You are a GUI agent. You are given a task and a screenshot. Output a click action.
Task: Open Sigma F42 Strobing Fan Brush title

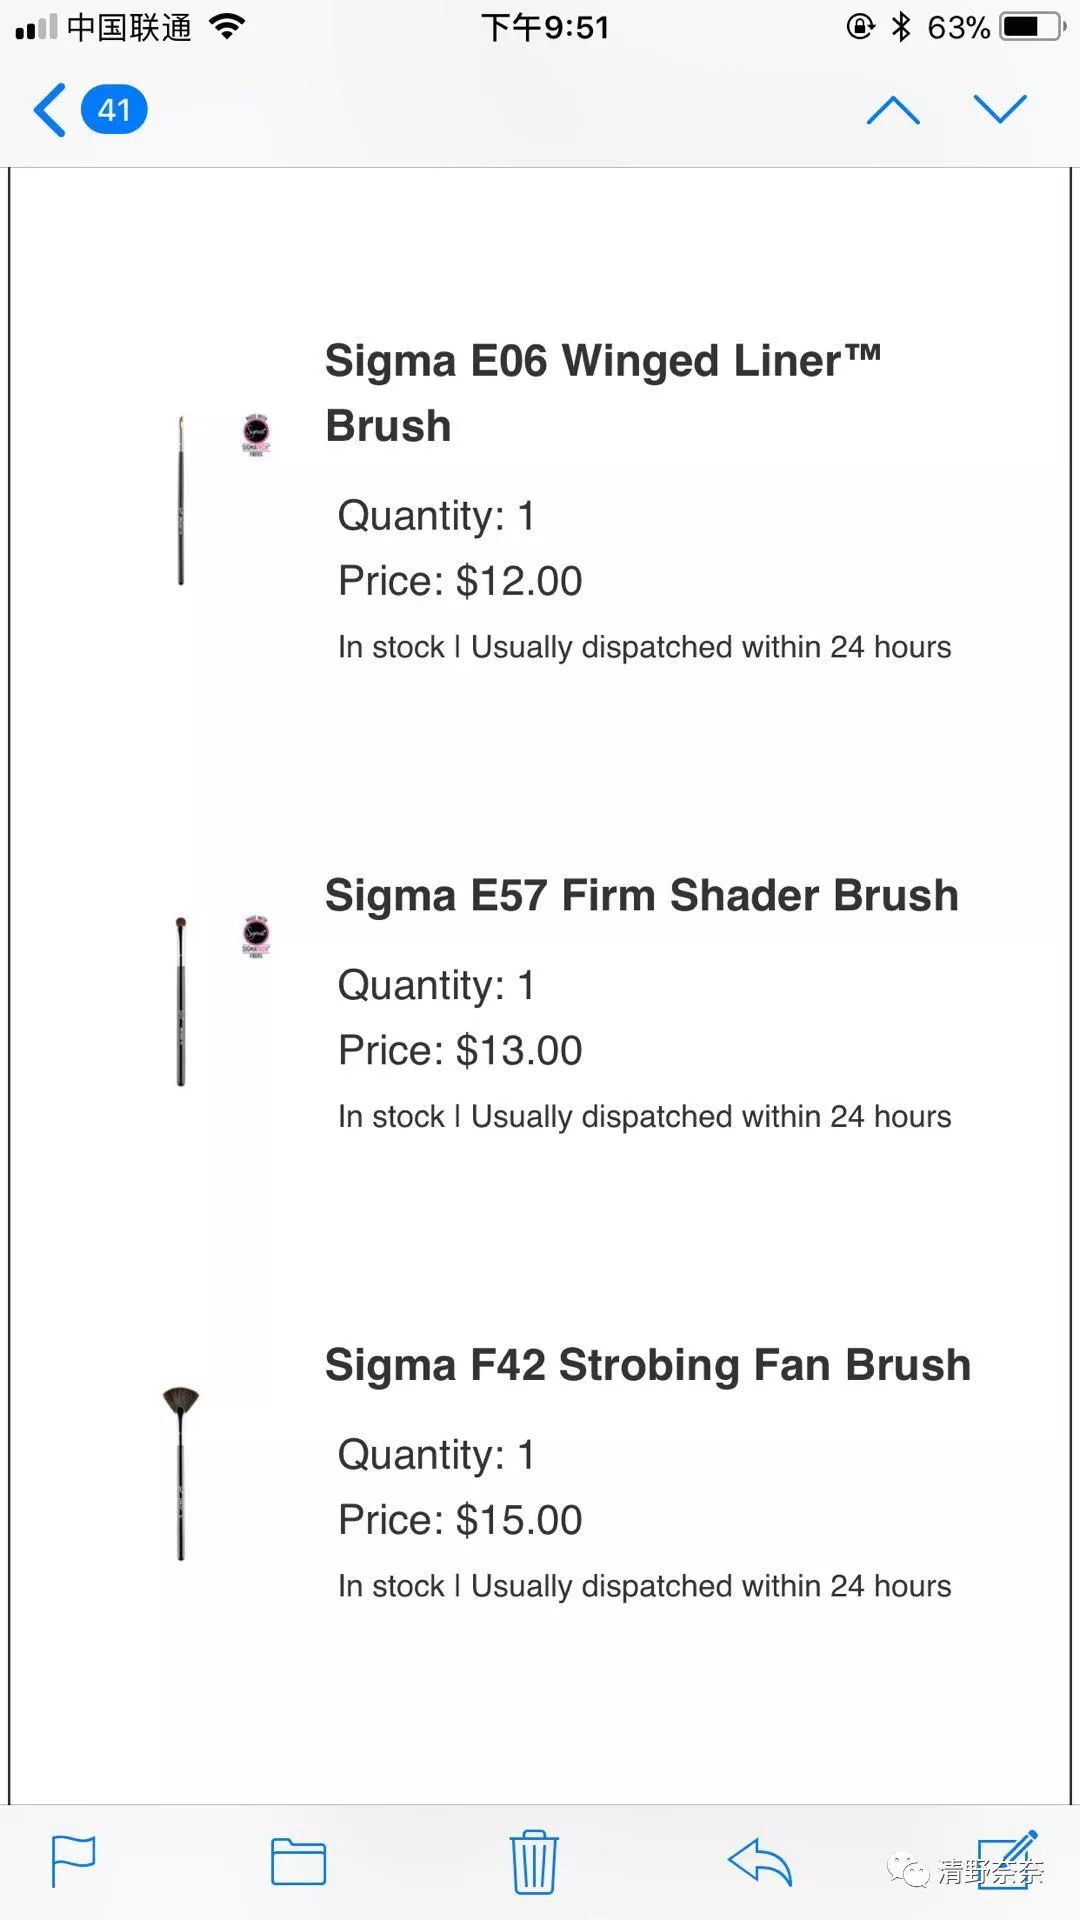(648, 1365)
